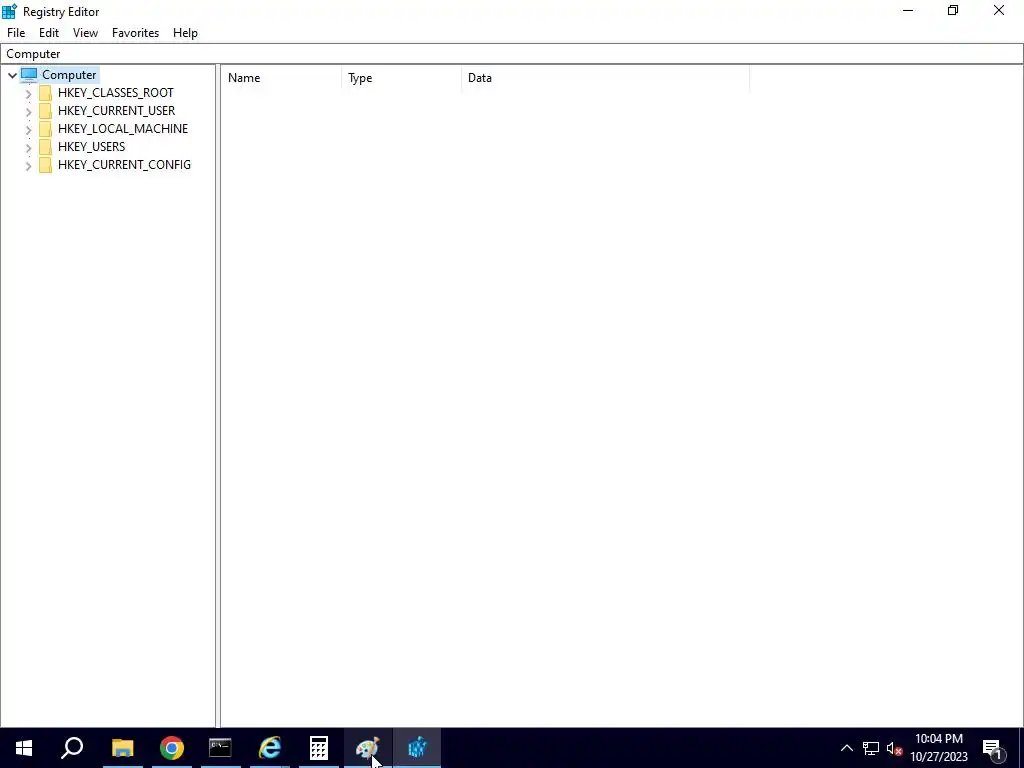Open the Action Center notifications

(x=993, y=748)
